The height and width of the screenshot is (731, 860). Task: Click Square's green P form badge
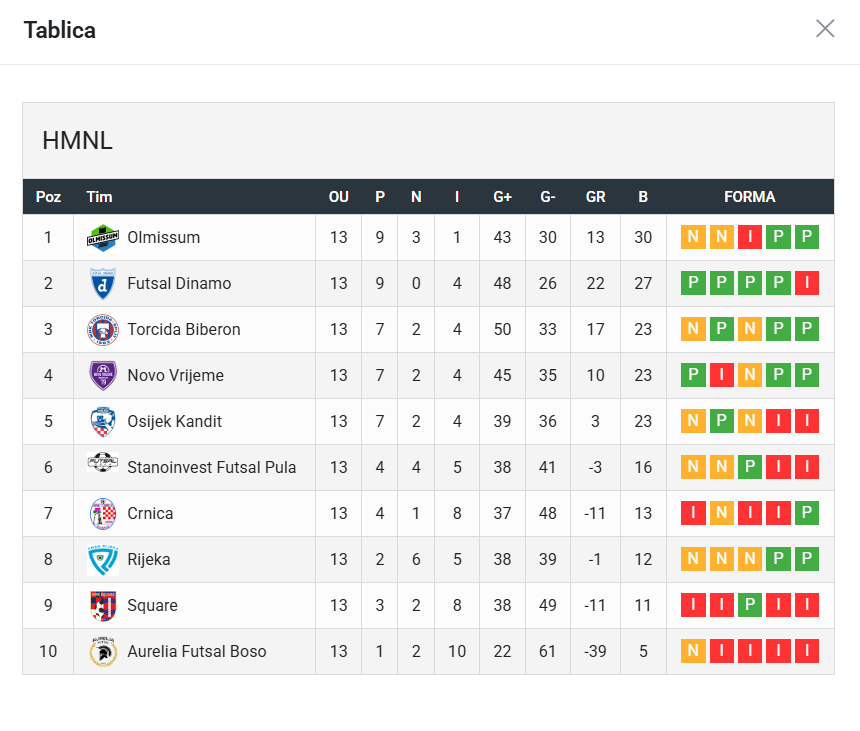[750, 606]
